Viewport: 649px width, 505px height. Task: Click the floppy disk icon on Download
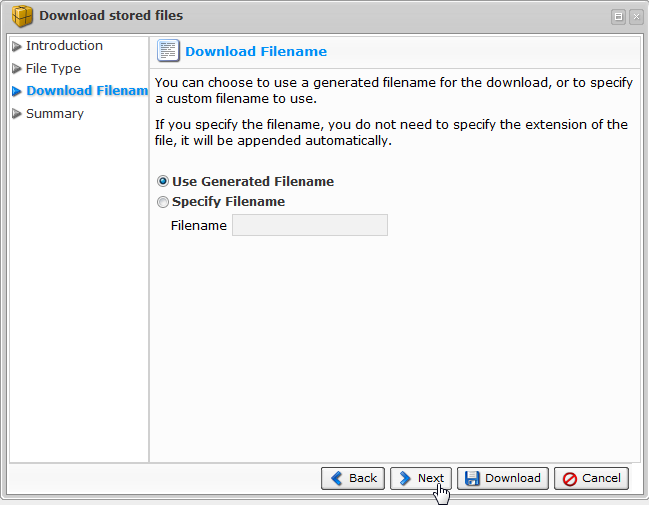click(x=472, y=478)
